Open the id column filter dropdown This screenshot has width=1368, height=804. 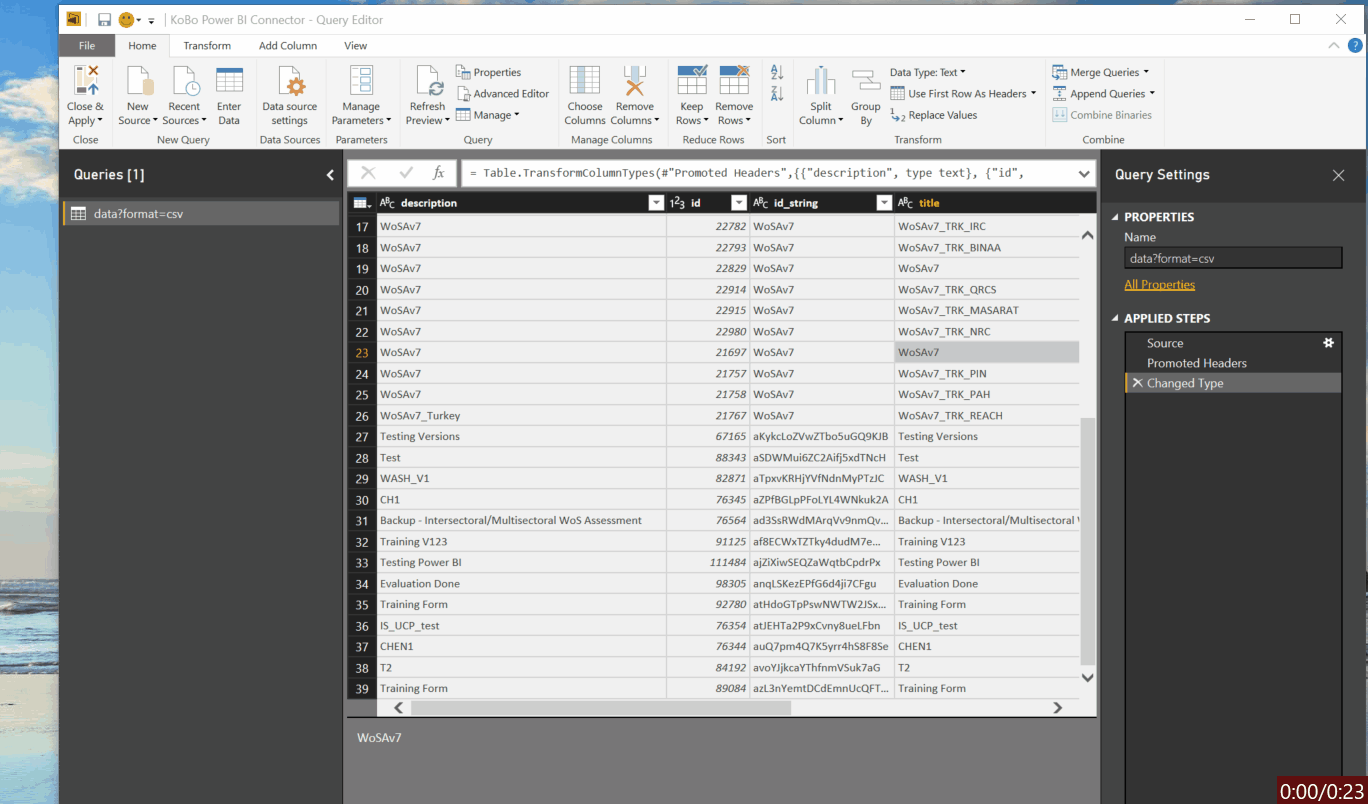739,203
